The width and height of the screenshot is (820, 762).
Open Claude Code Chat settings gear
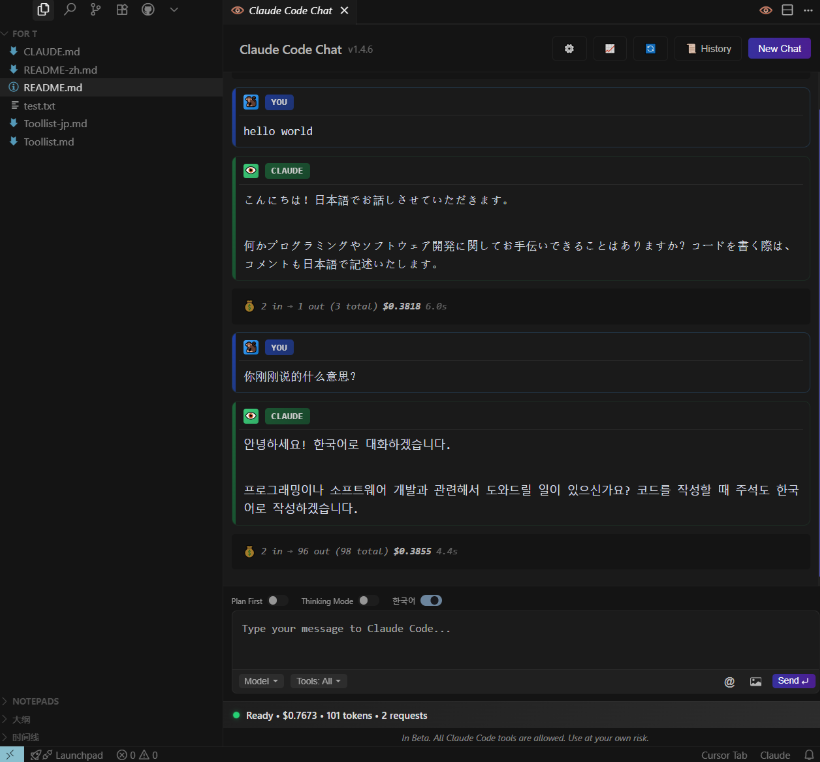569,49
